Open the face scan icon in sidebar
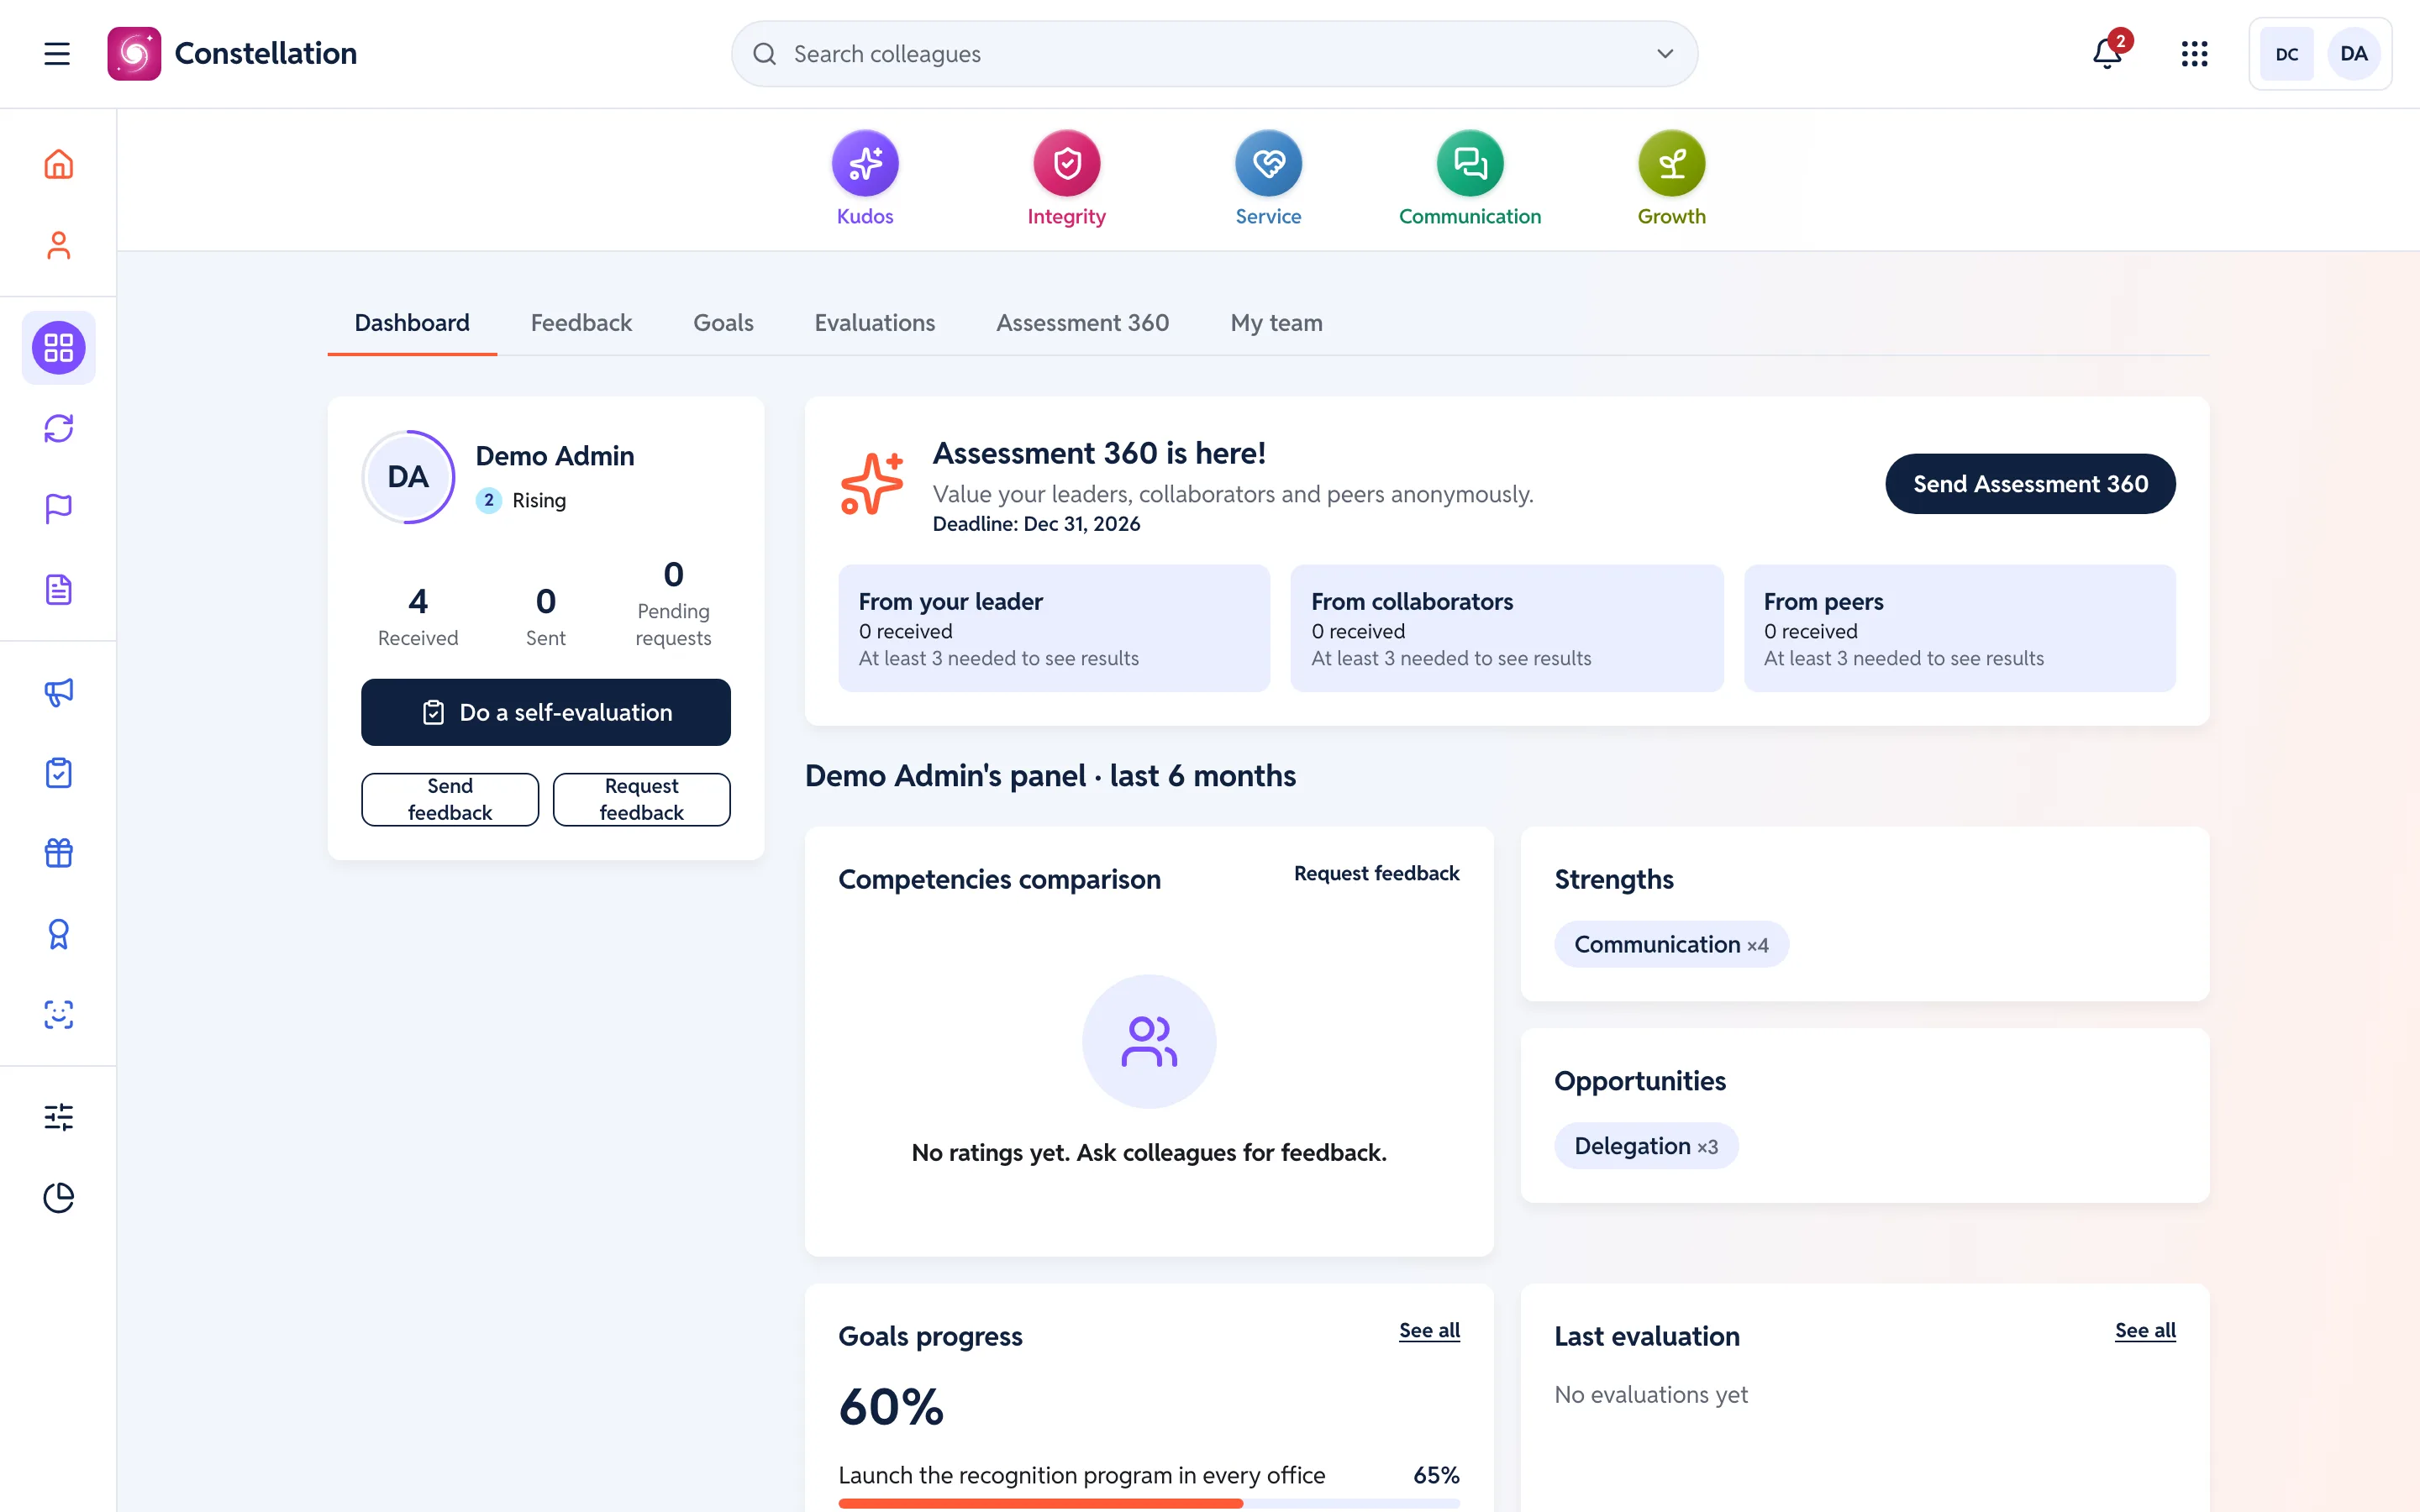The image size is (2420, 1512). coord(59,1015)
